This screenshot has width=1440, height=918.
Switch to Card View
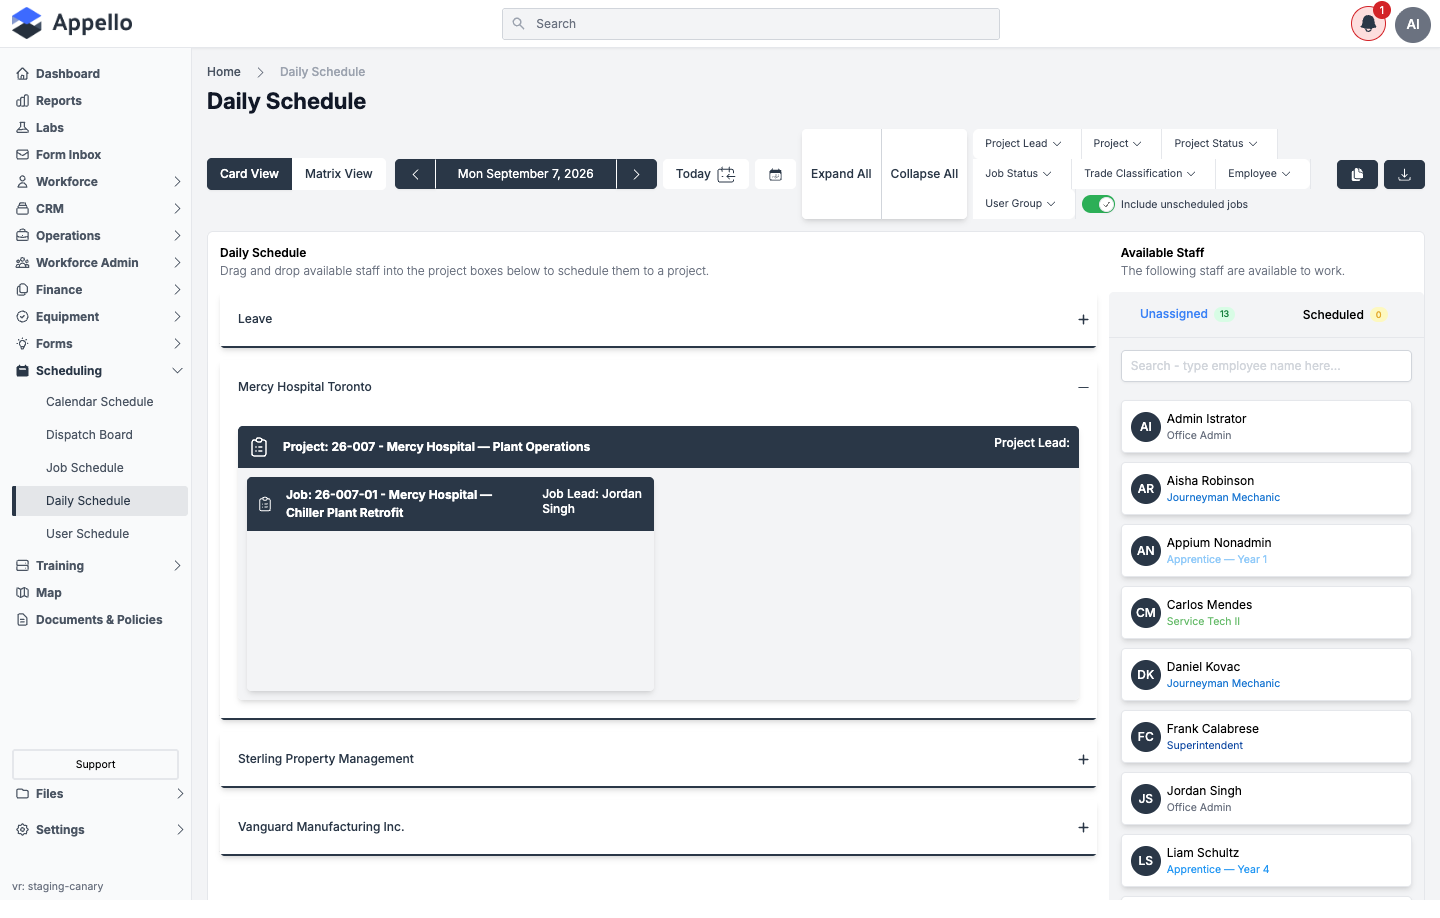point(249,174)
